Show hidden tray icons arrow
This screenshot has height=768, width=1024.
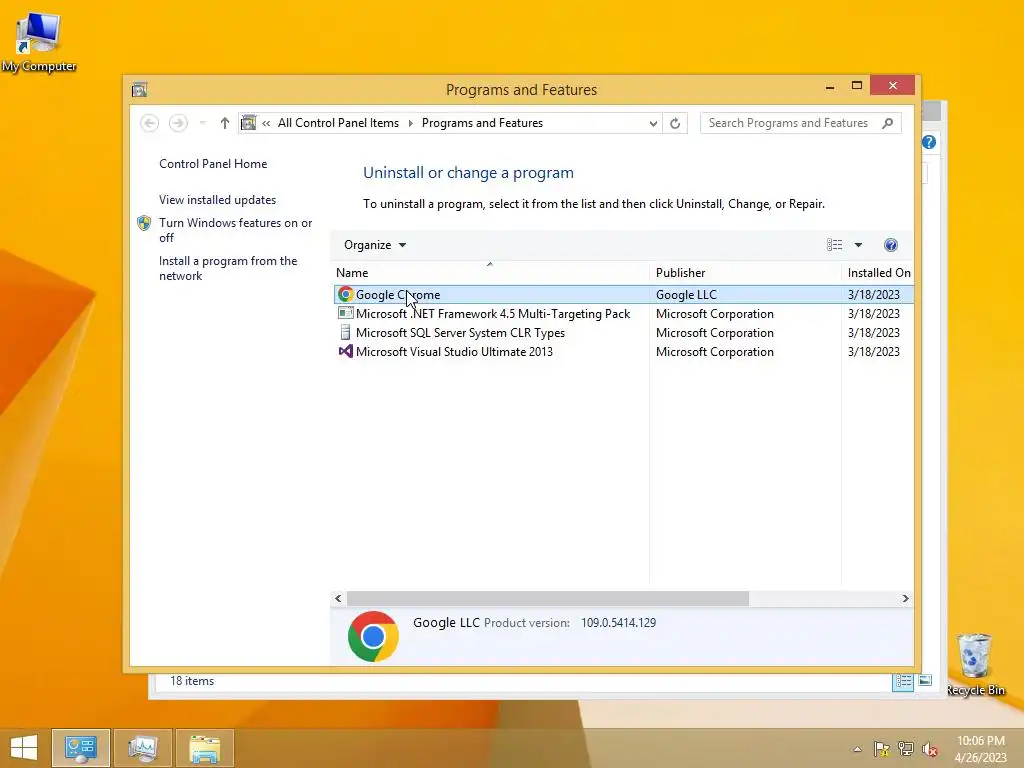pos(857,749)
